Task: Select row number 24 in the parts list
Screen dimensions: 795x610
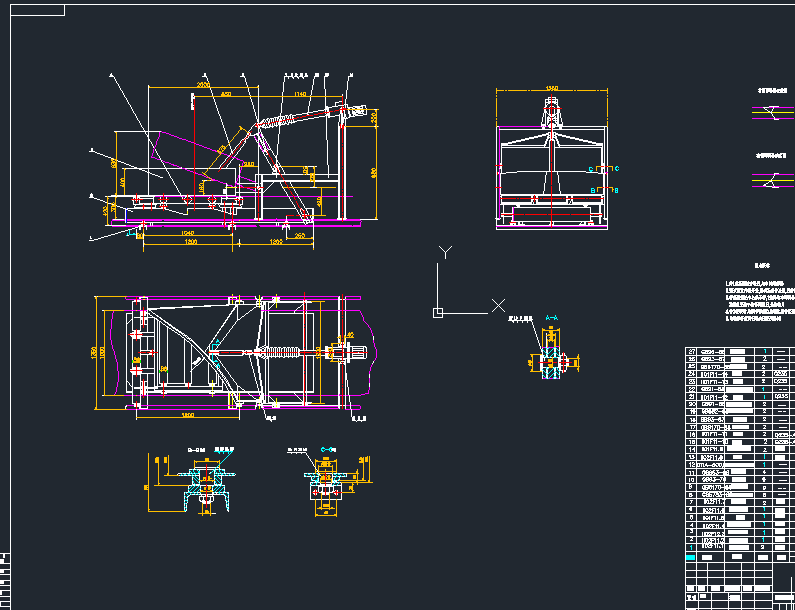Action: (x=692, y=374)
